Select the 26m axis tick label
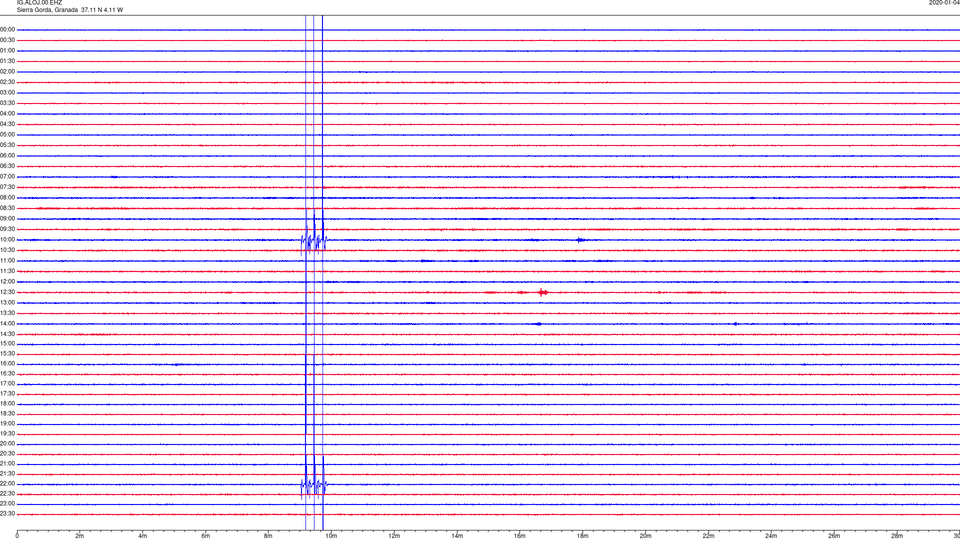 834,536
